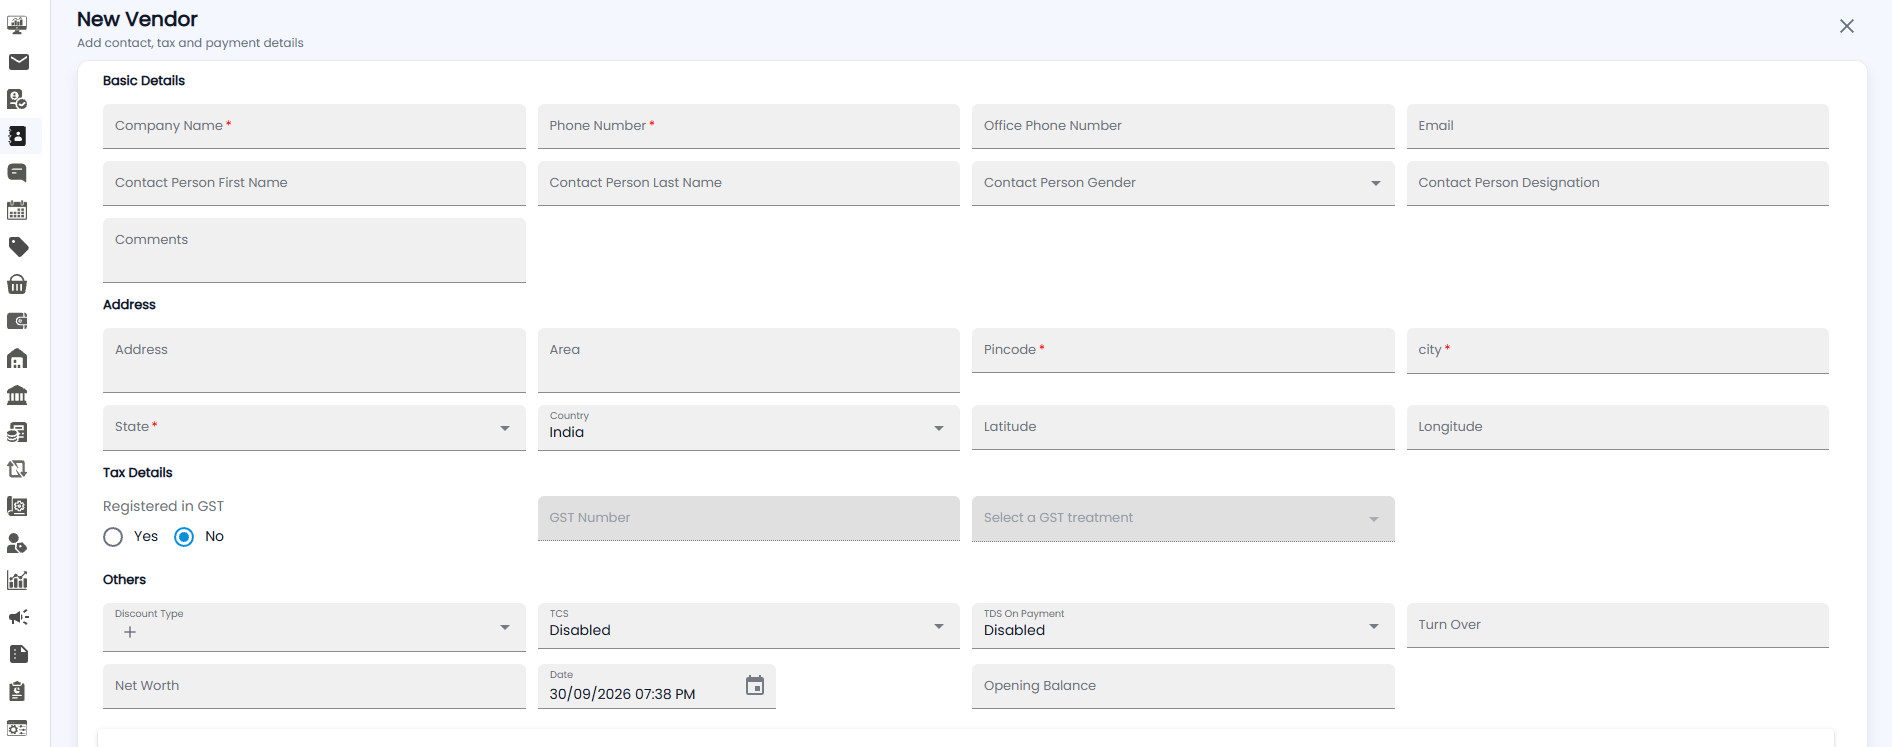Click the Opening Balance field
This screenshot has width=1892, height=747.
[x=1183, y=686]
